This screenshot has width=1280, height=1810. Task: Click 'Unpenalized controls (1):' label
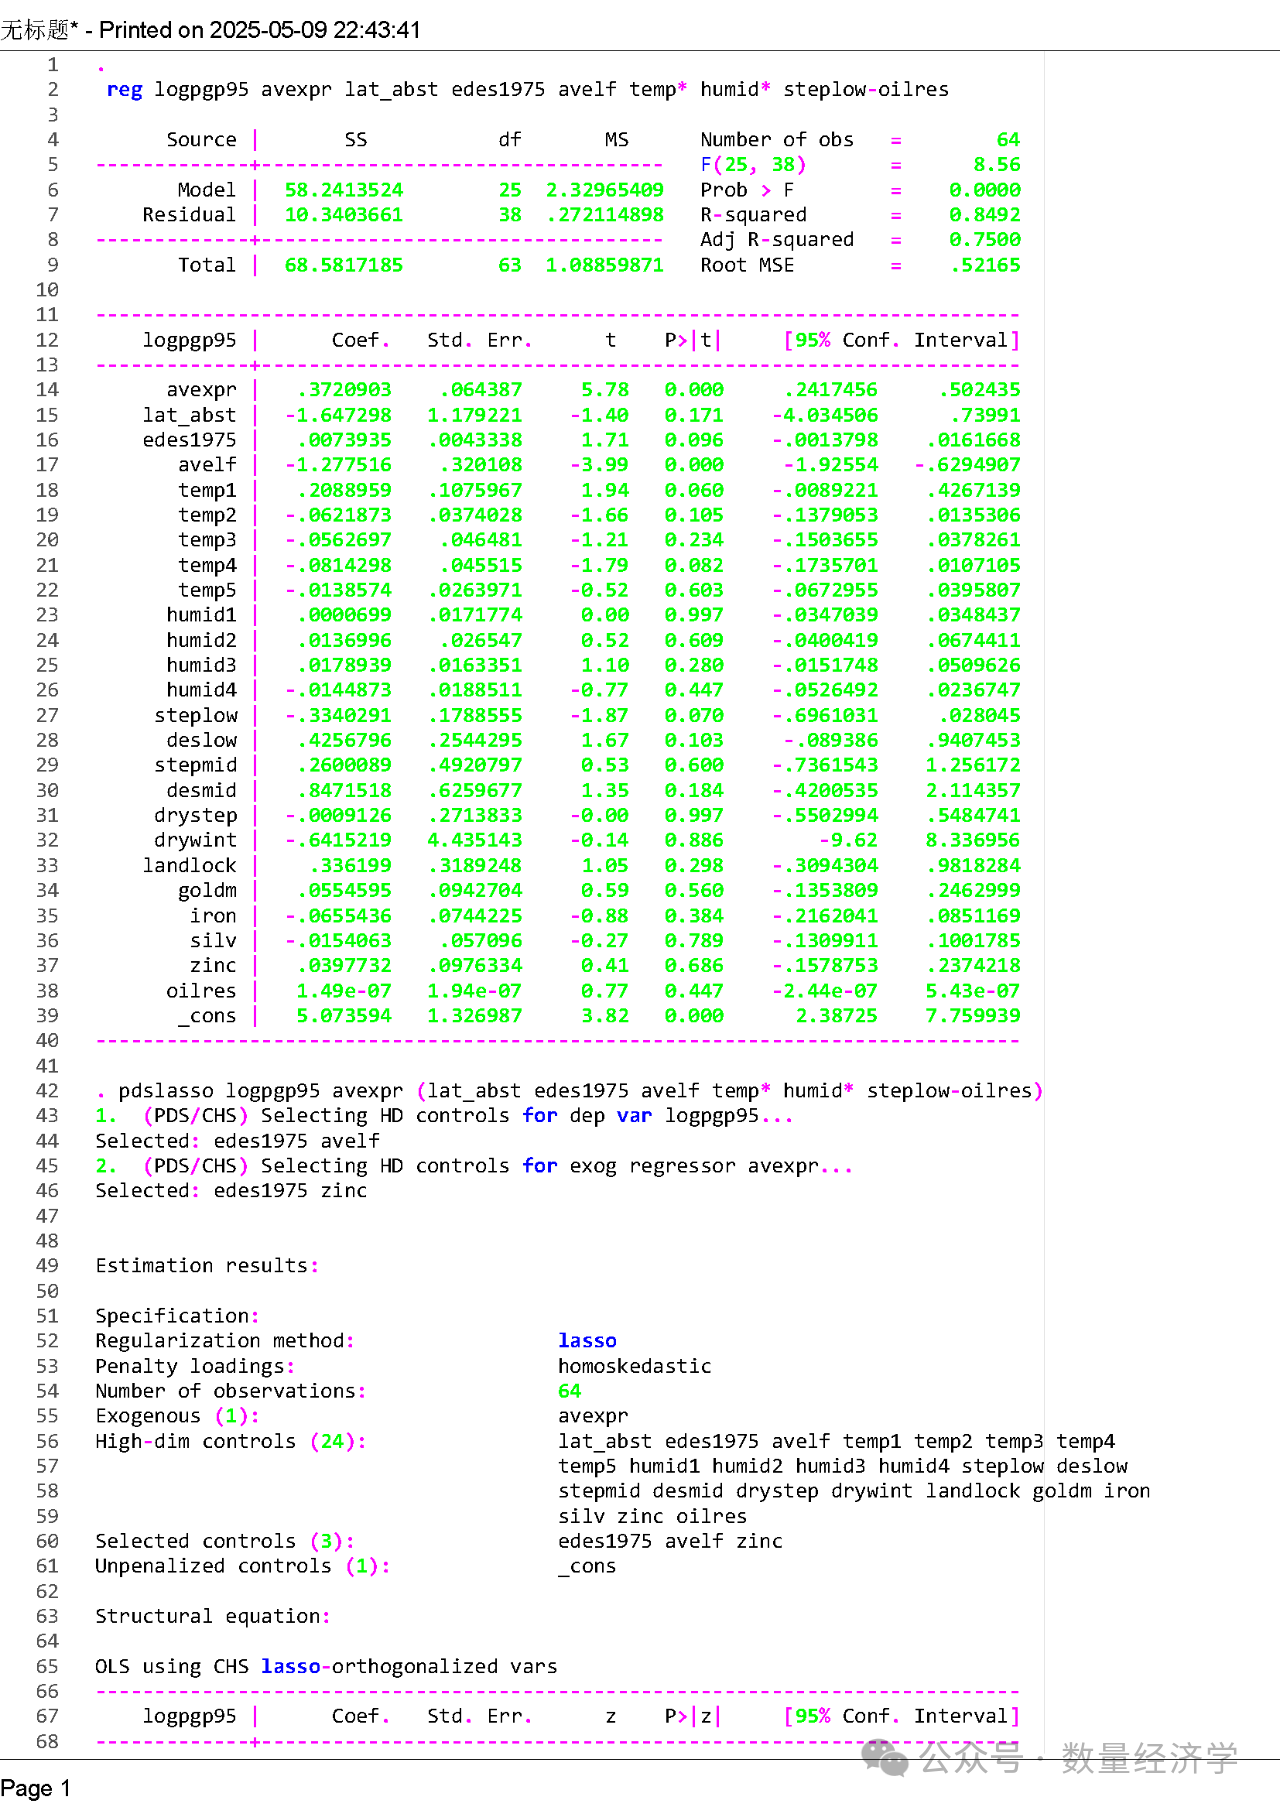click(243, 1566)
